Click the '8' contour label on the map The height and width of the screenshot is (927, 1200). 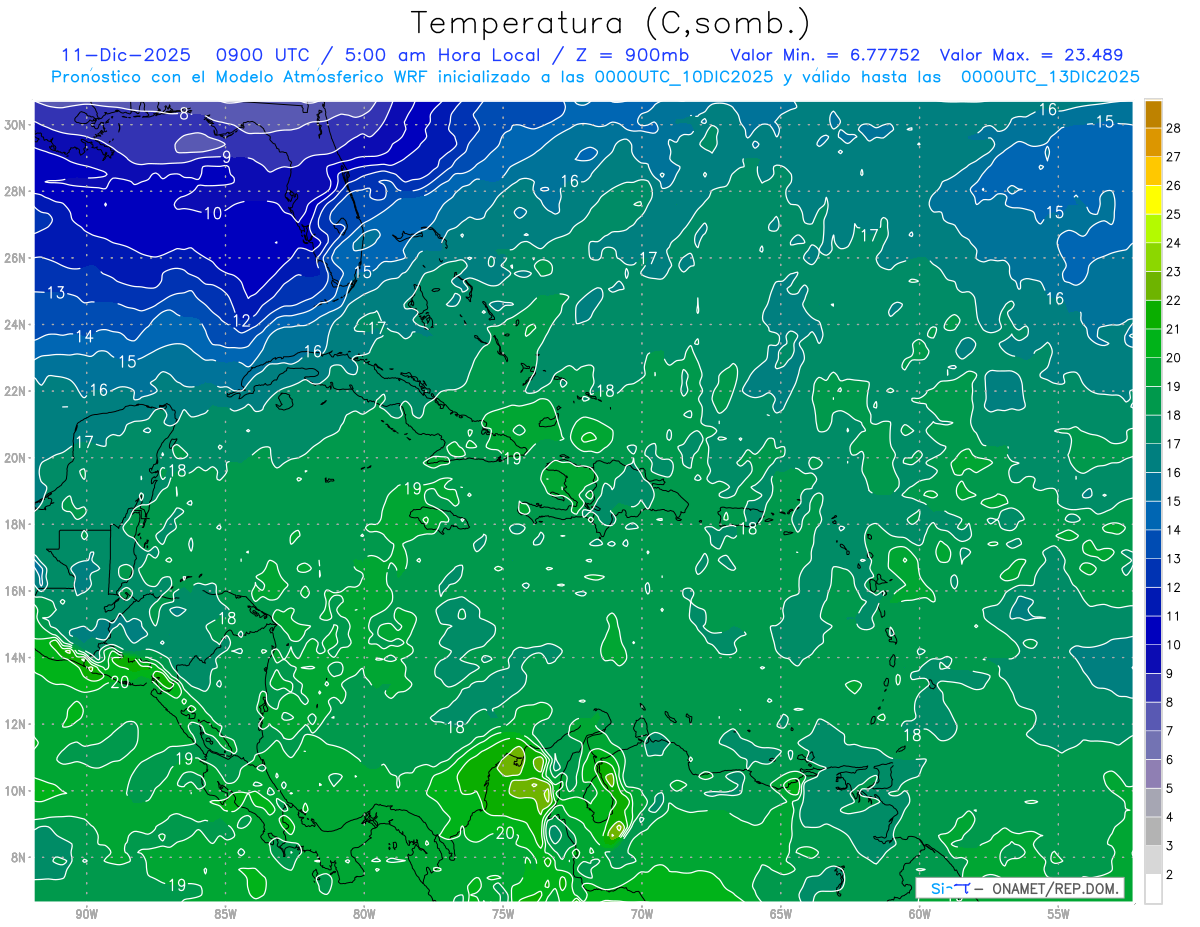[184, 114]
